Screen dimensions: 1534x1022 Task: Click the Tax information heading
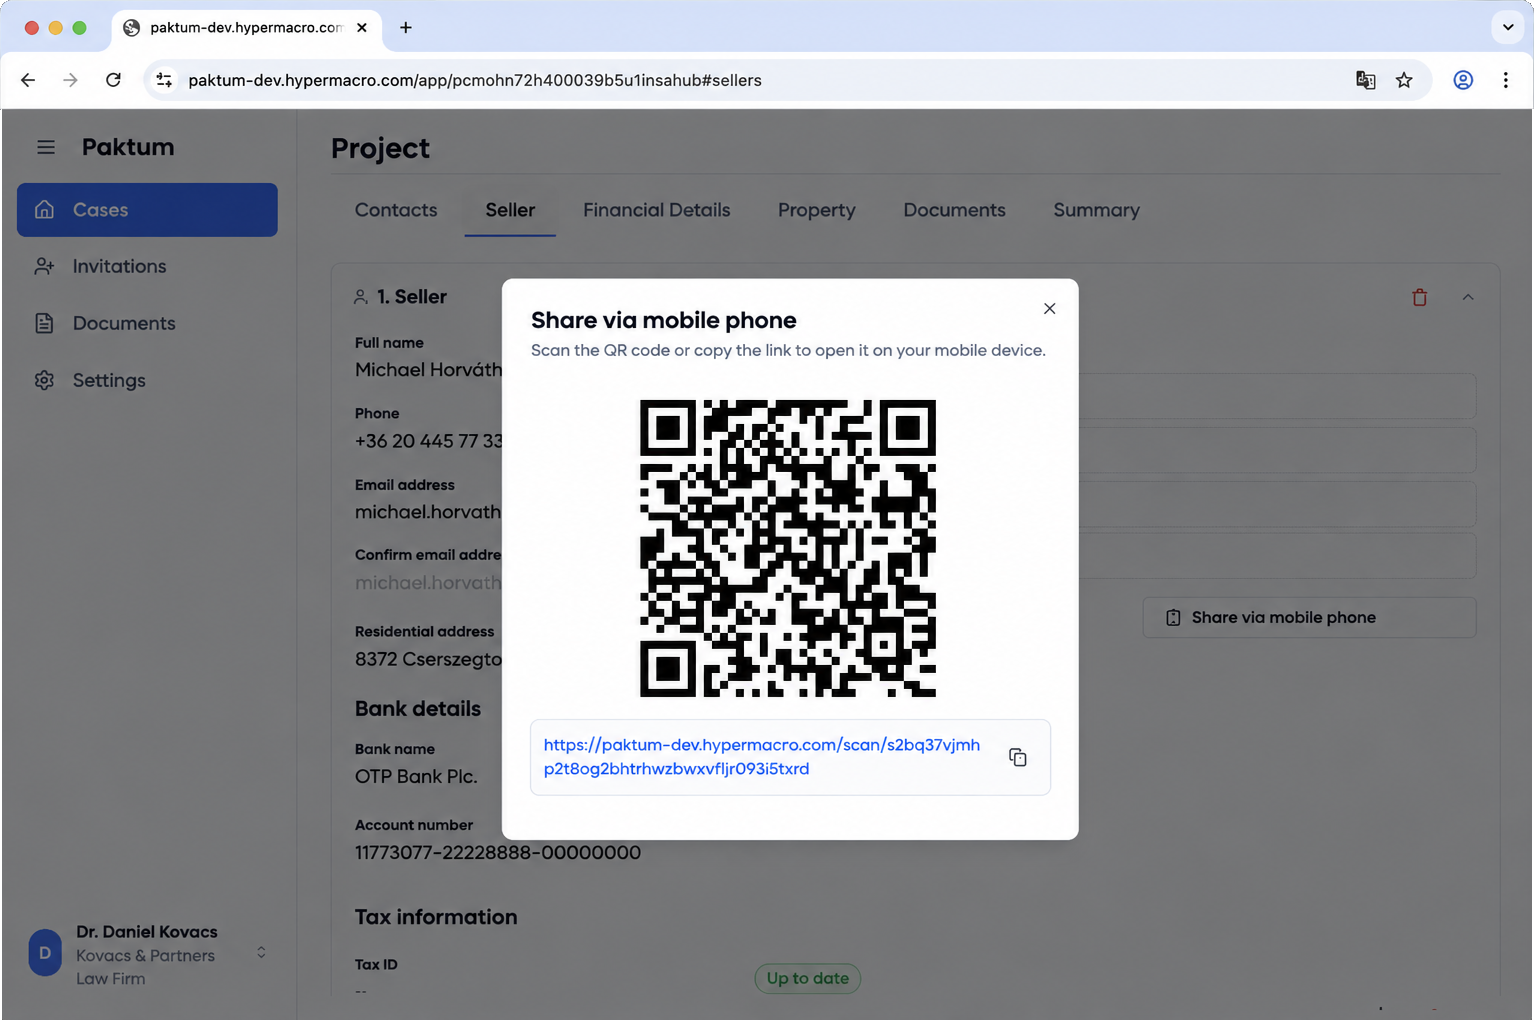pos(436,917)
